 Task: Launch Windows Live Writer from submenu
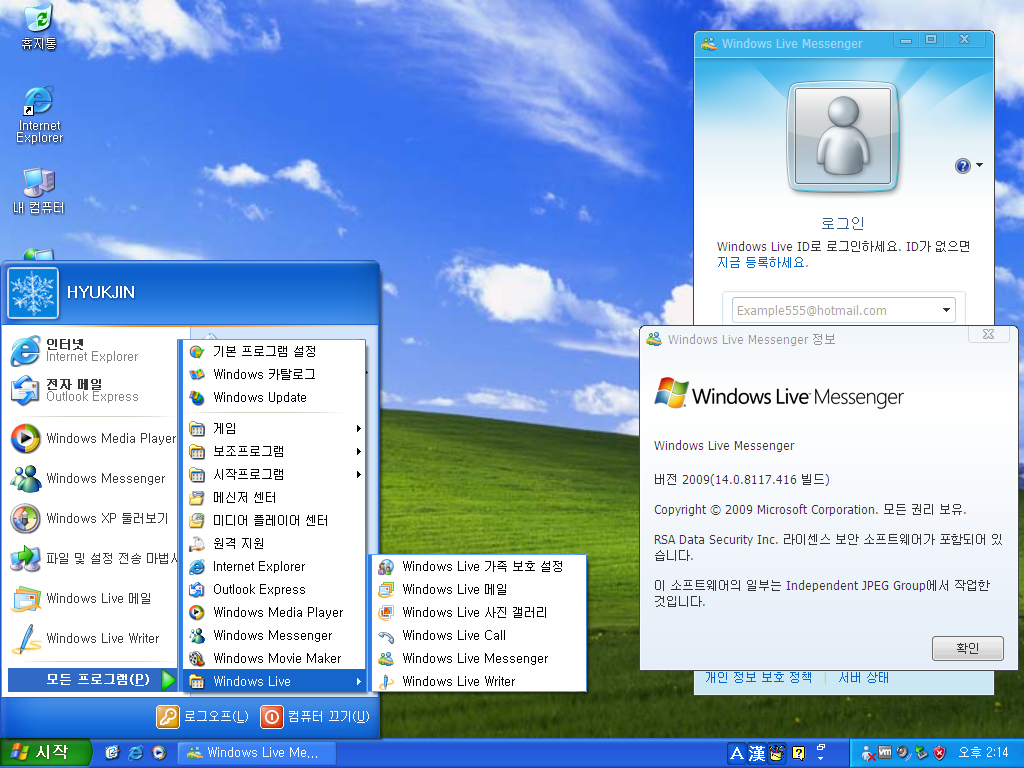(x=479, y=681)
